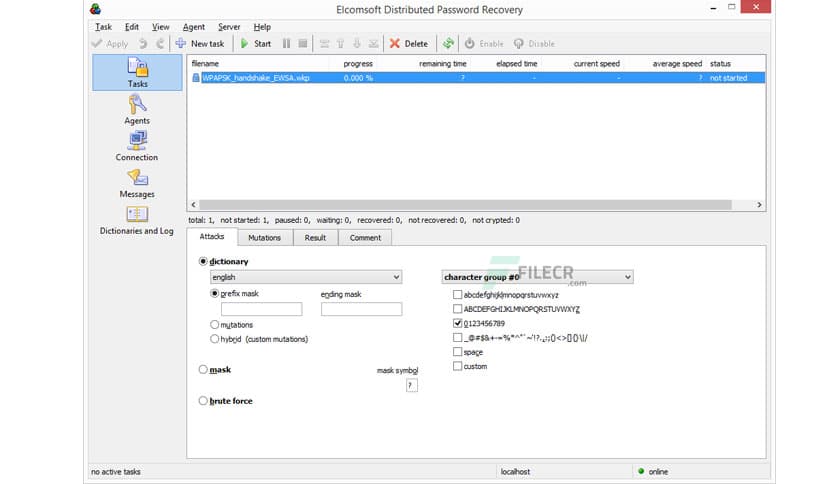This screenshot has width=836, height=484.
Task: Switch to the Result tab
Action: (x=315, y=238)
